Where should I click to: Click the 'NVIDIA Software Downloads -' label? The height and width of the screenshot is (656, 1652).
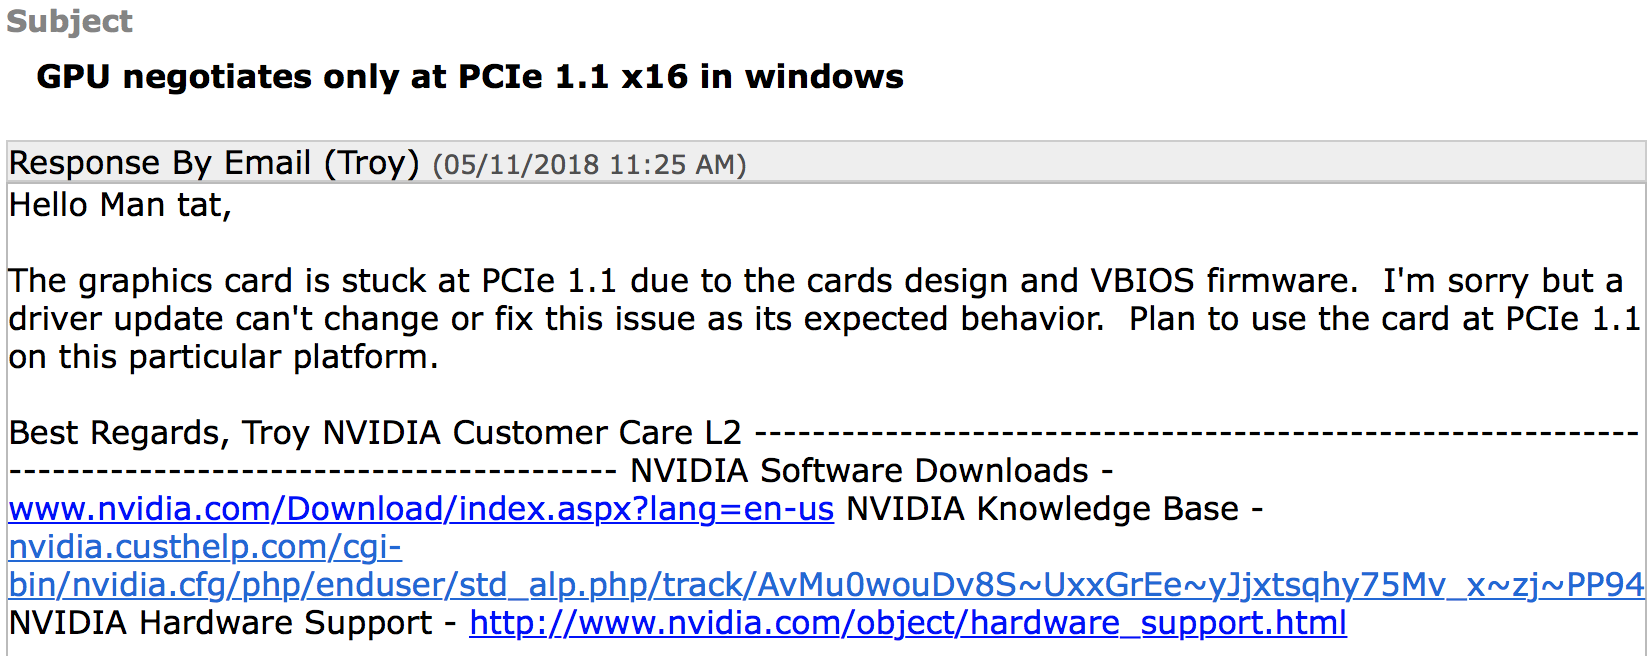(871, 471)
